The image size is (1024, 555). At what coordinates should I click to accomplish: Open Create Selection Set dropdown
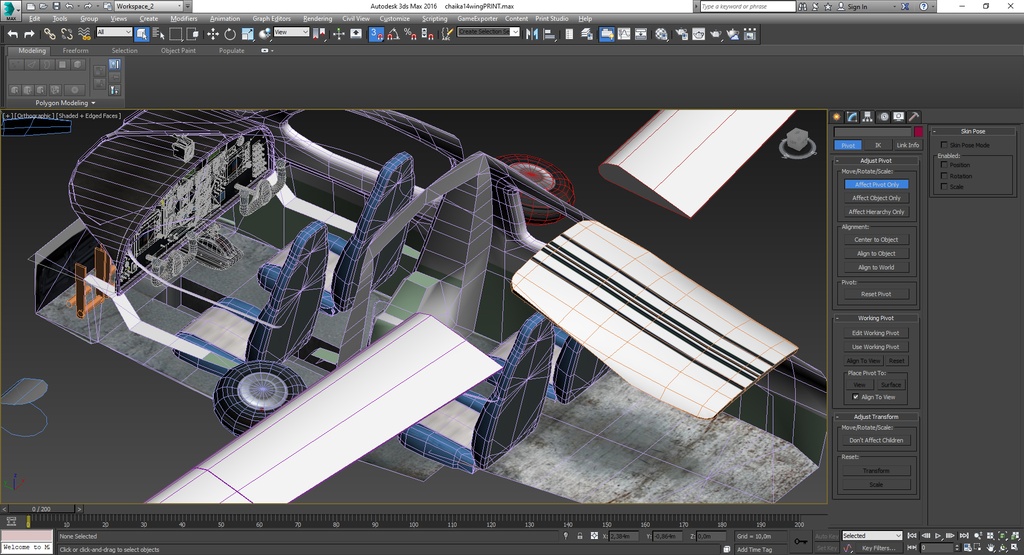click(488, 32)
